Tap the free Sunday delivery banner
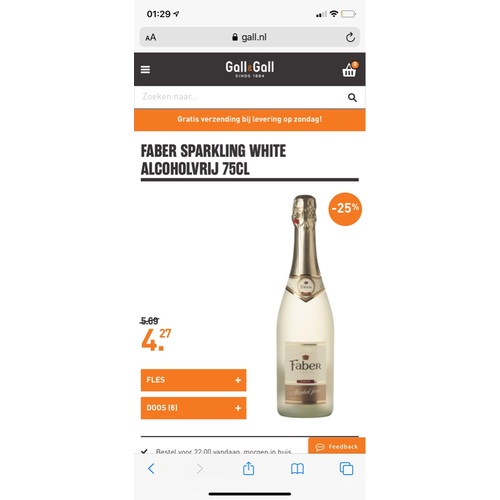 coord(250,119)
